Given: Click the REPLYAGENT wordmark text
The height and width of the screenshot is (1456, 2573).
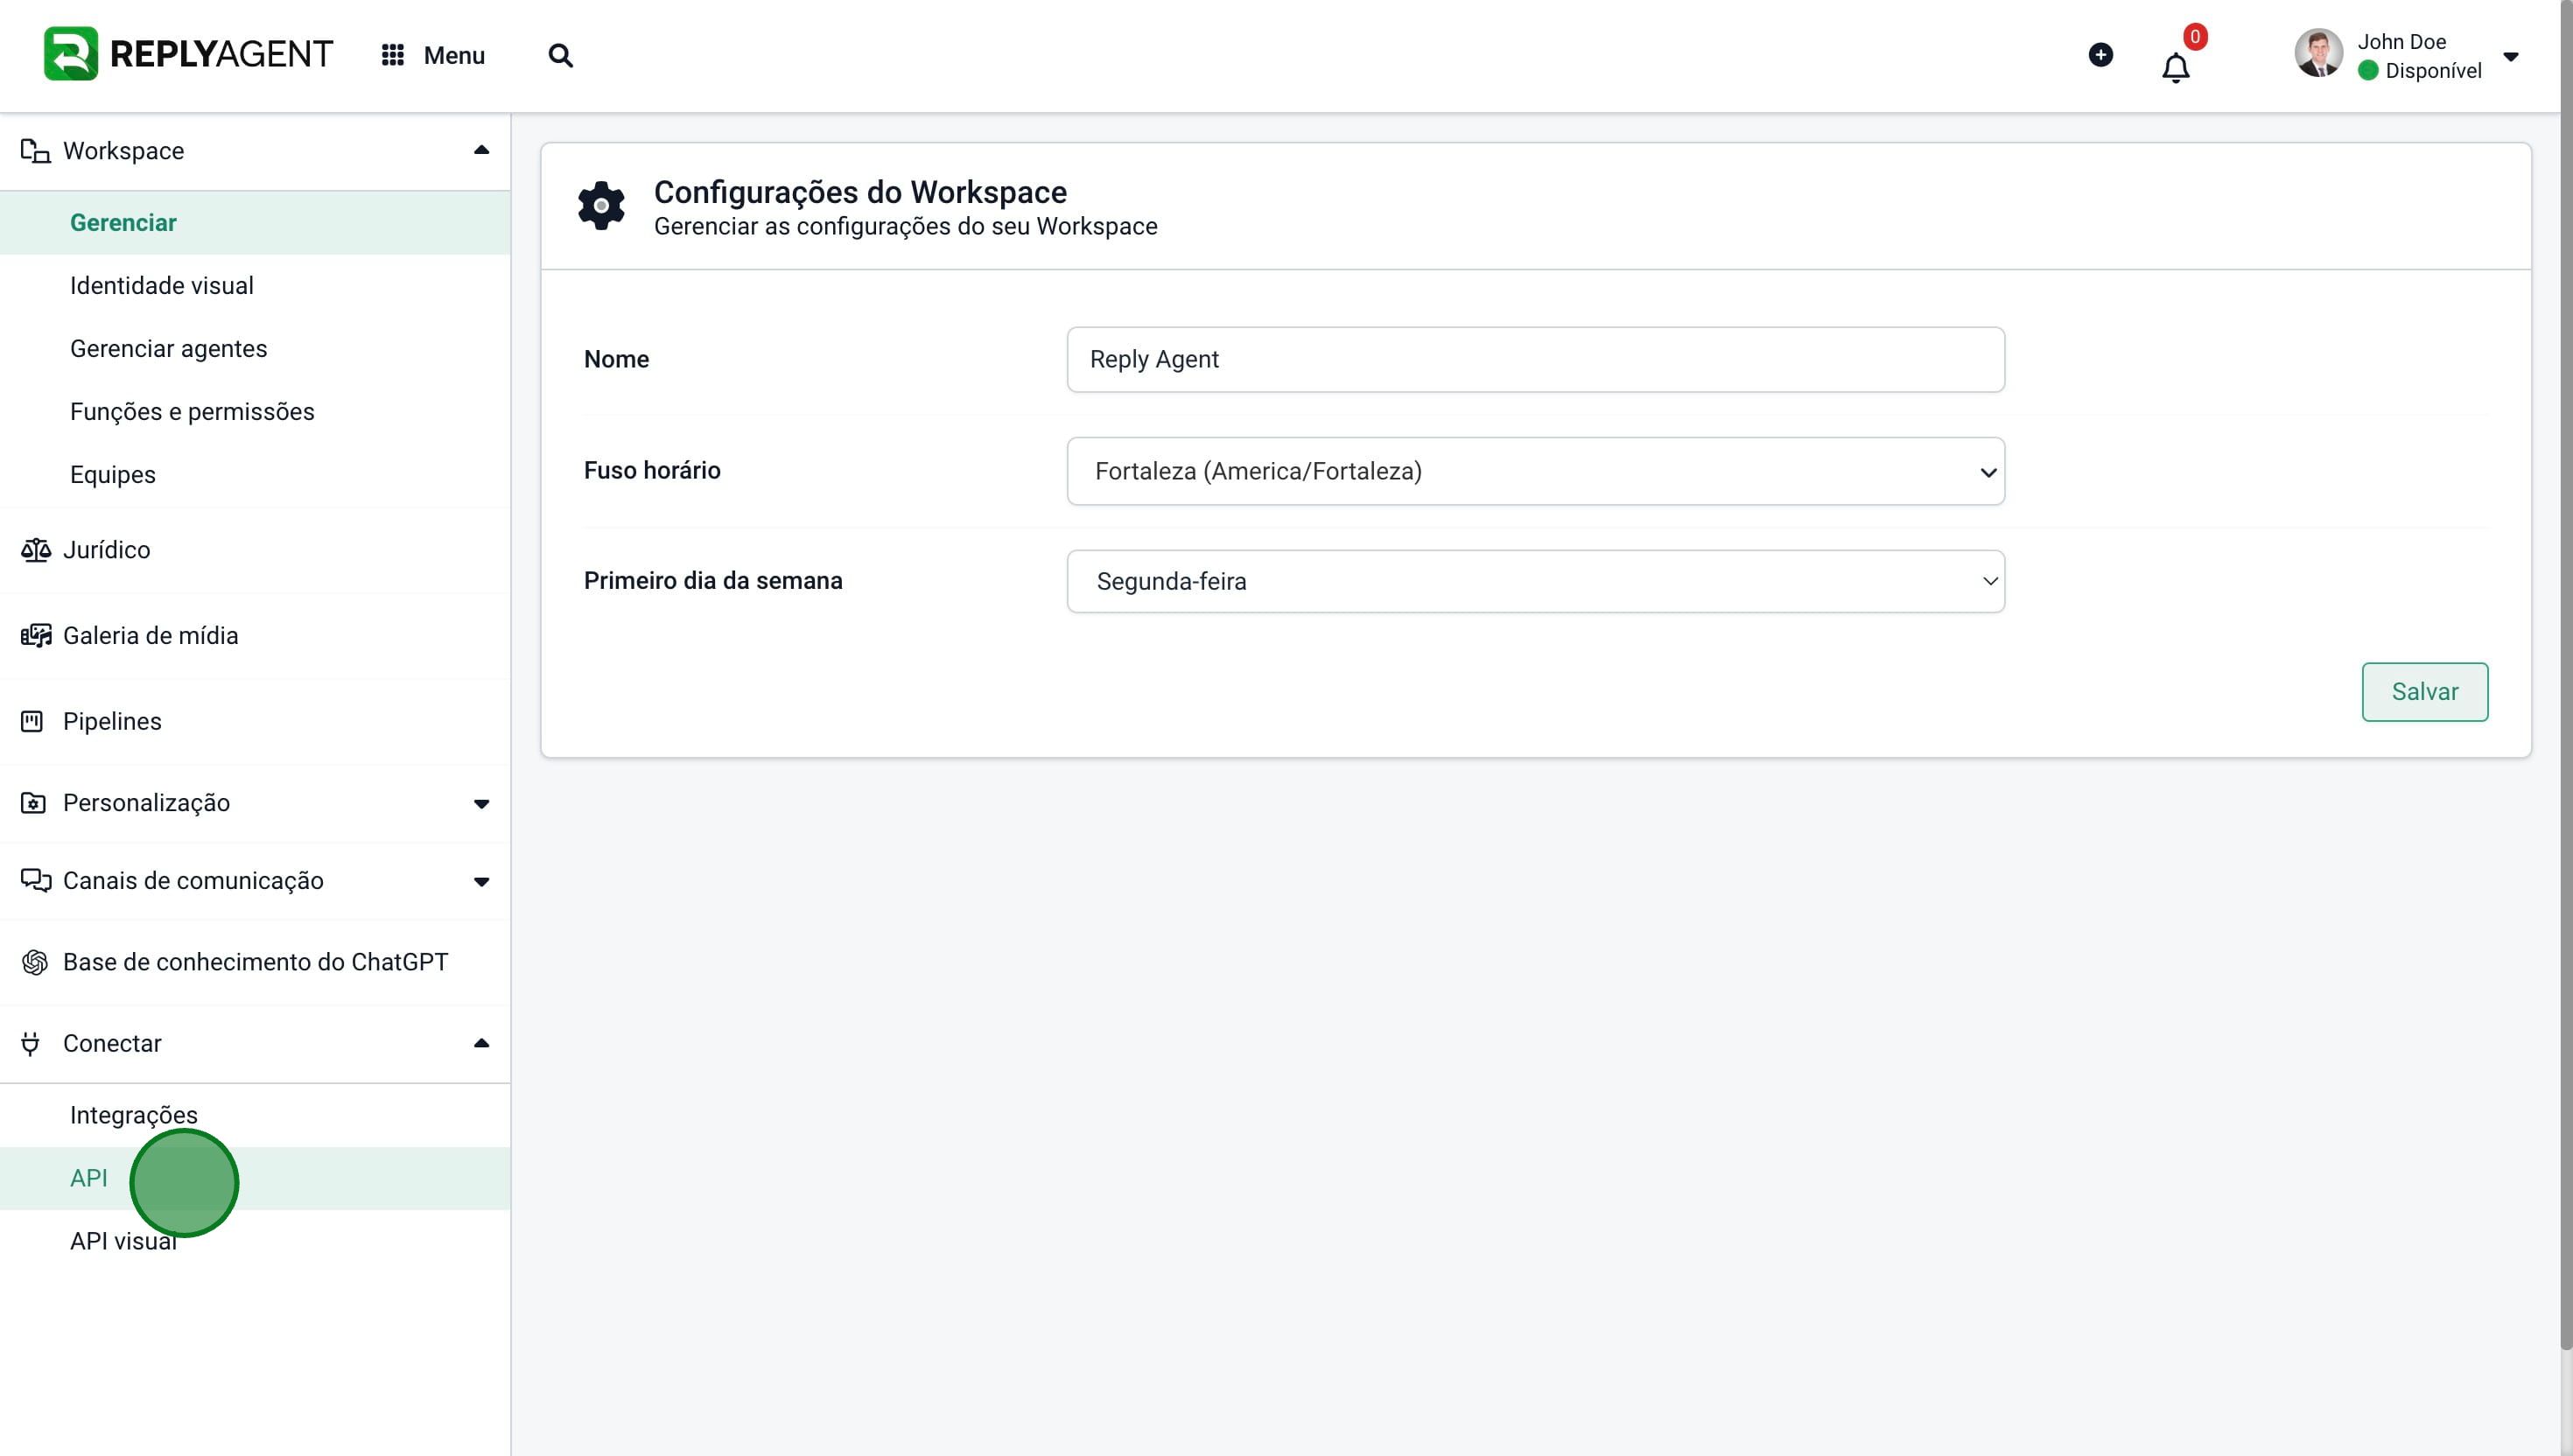Looking at the screenshot, I should coord(221,54).
